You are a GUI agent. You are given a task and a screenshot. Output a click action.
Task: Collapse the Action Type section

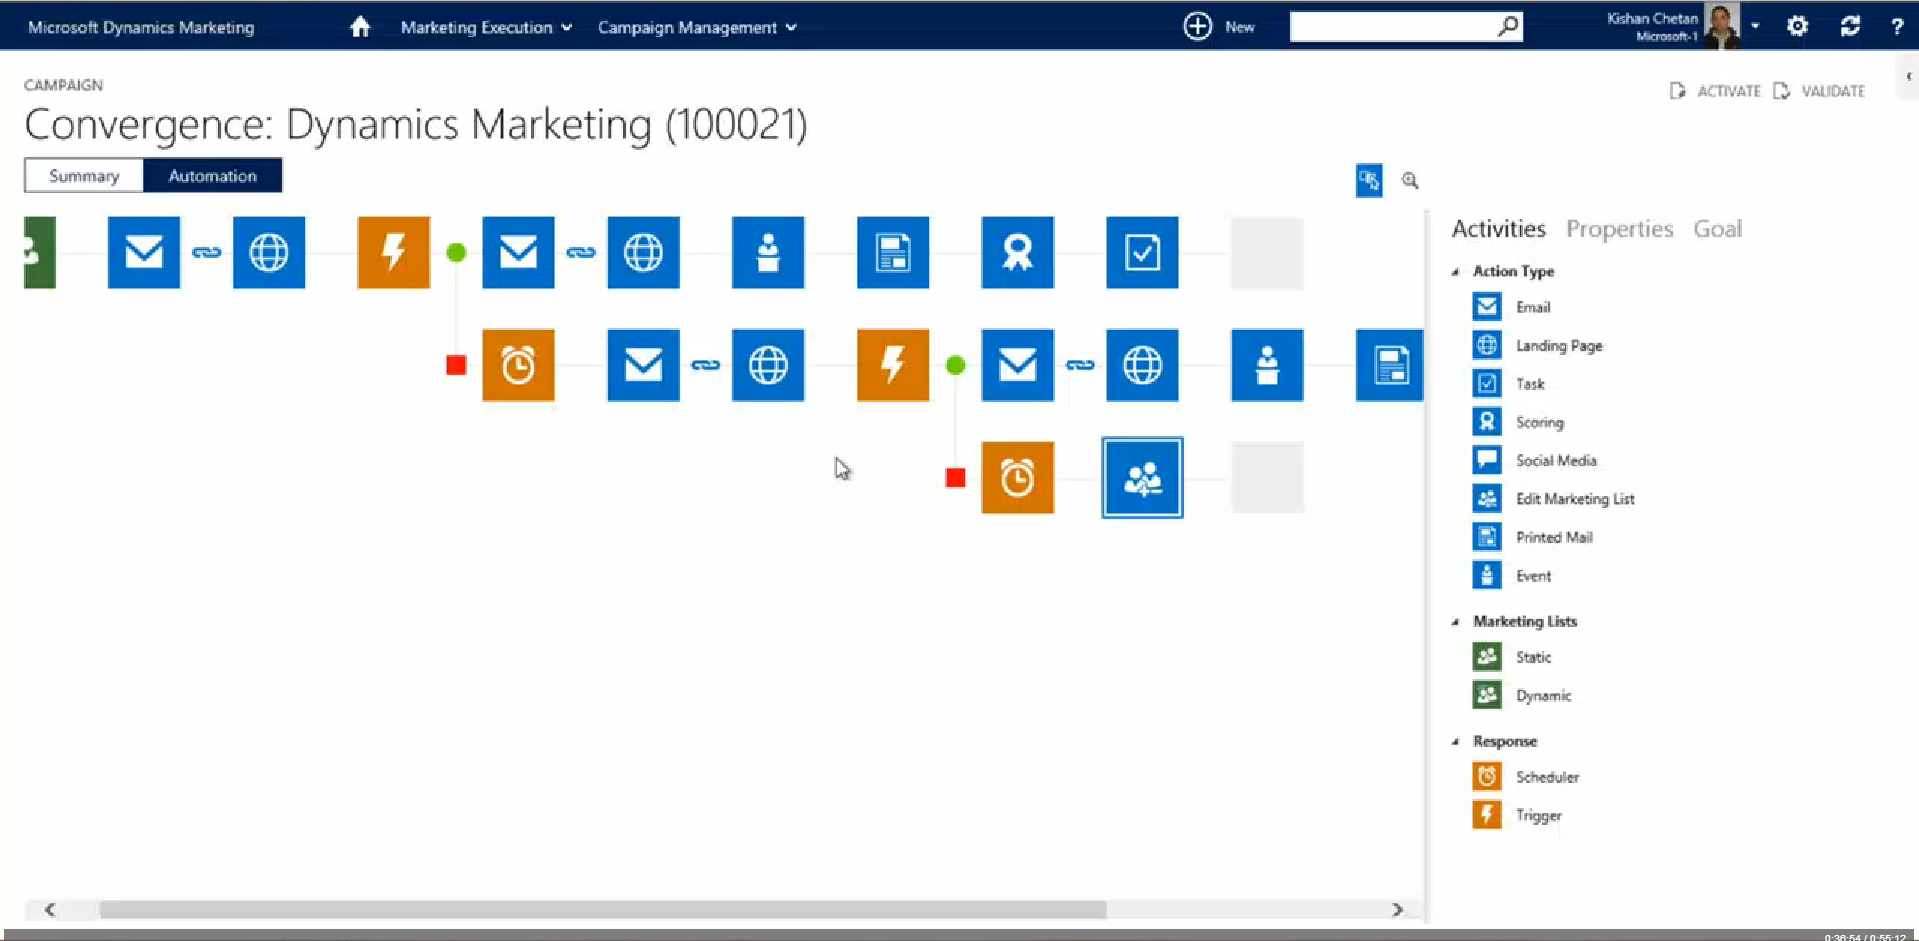pyautogui.click(x=1456, y=272)
